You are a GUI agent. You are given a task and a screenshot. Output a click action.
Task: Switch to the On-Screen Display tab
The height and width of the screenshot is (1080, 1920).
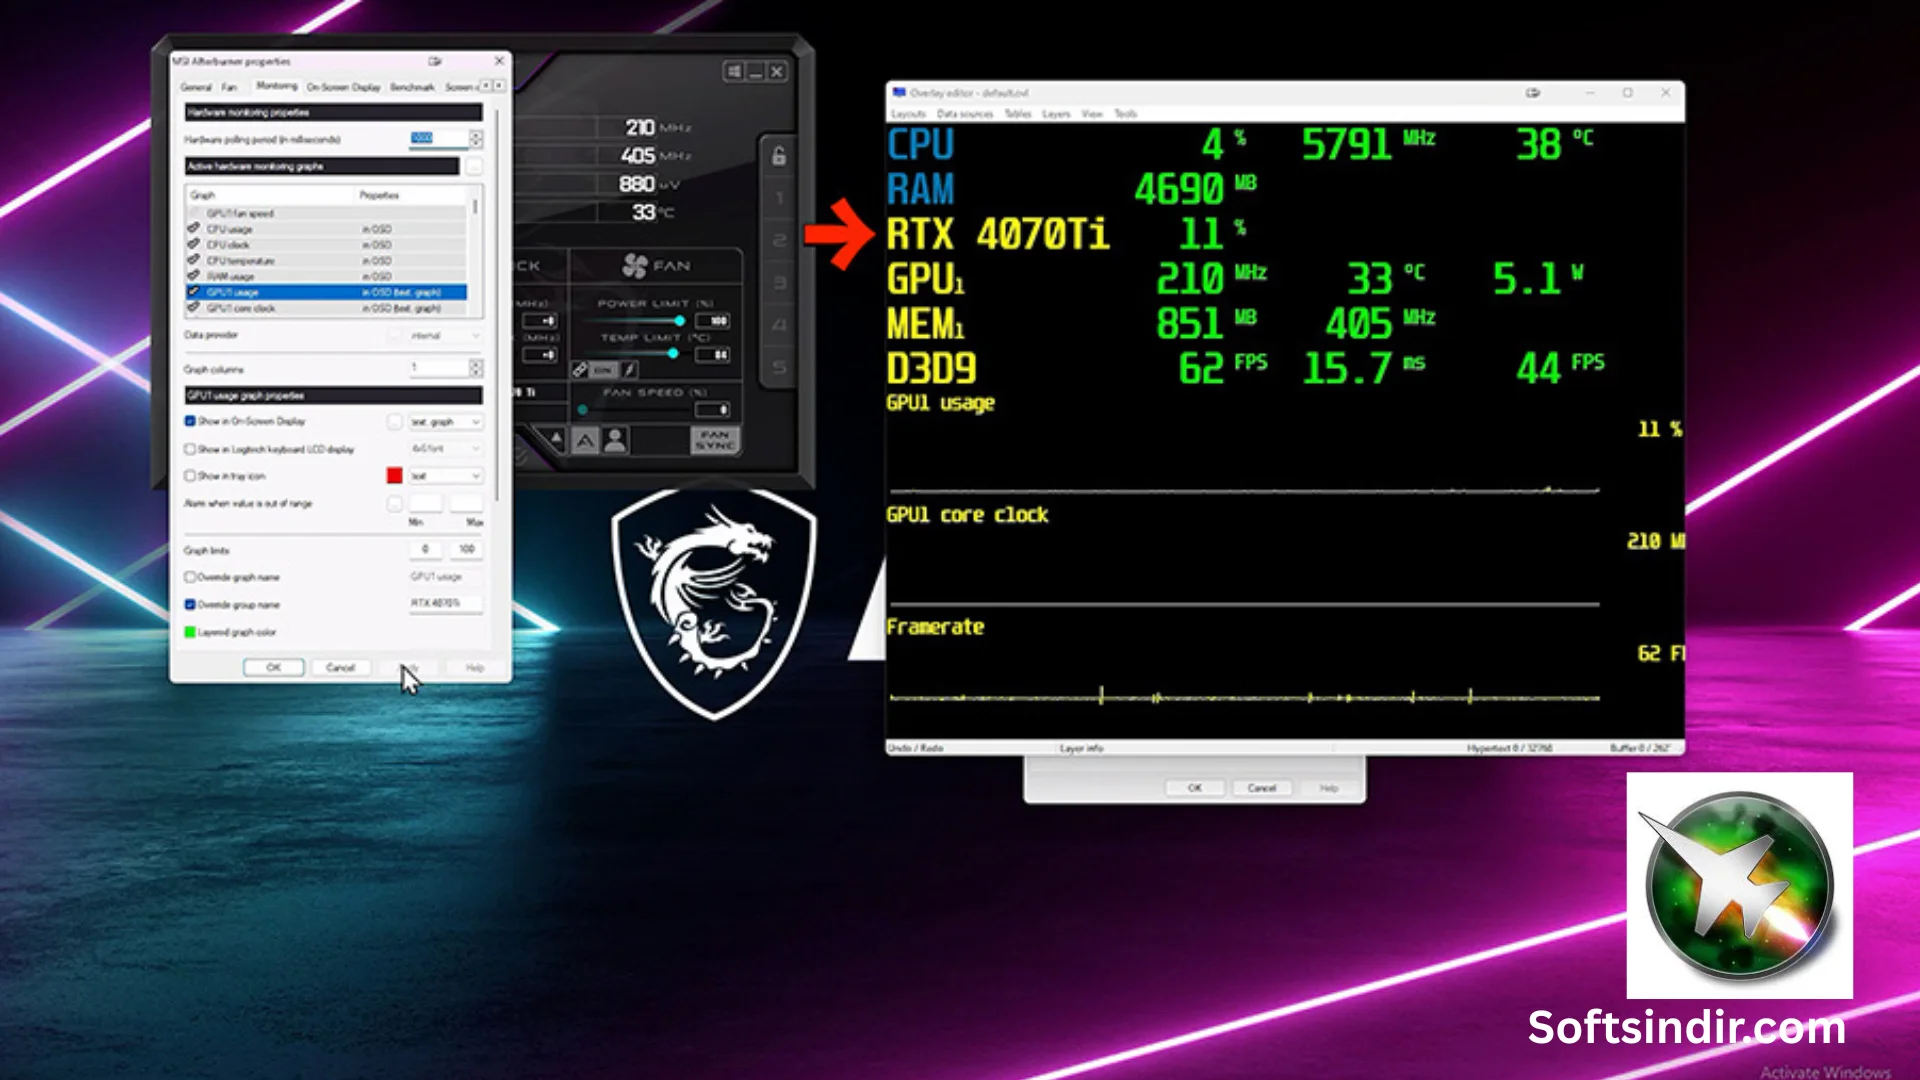[x=345, y=86]
